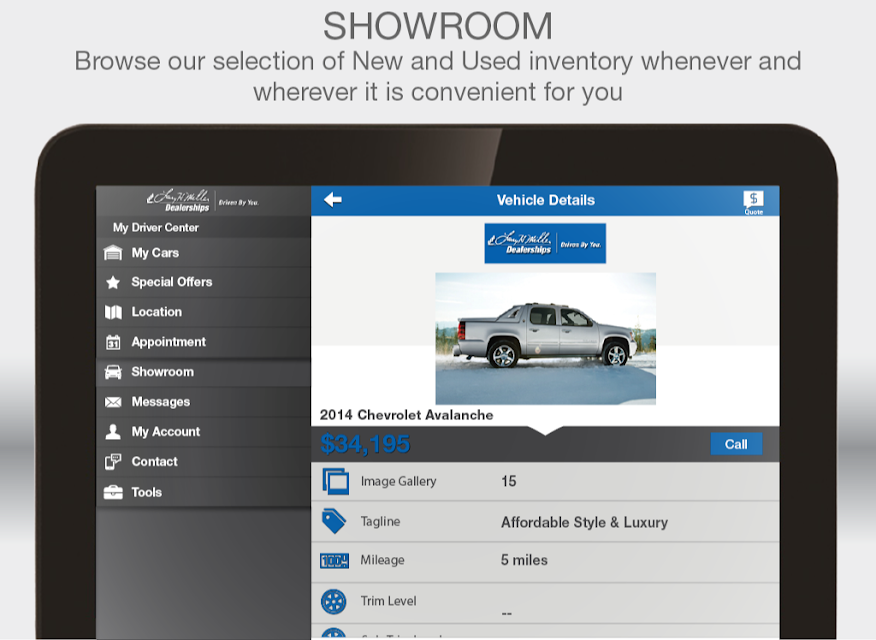Open the Contact menu item
Screen dimensions: 876x640
(x=203, y=462)
